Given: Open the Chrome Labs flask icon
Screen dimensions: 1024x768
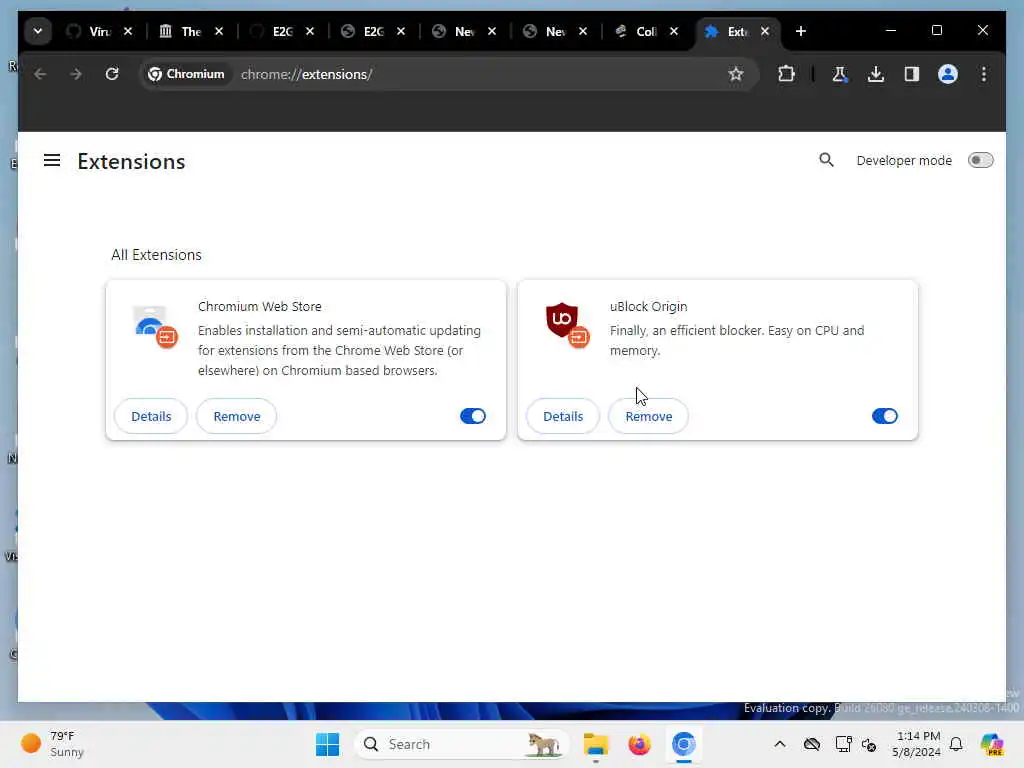Looking at the screenshot, I should point(840,74).
